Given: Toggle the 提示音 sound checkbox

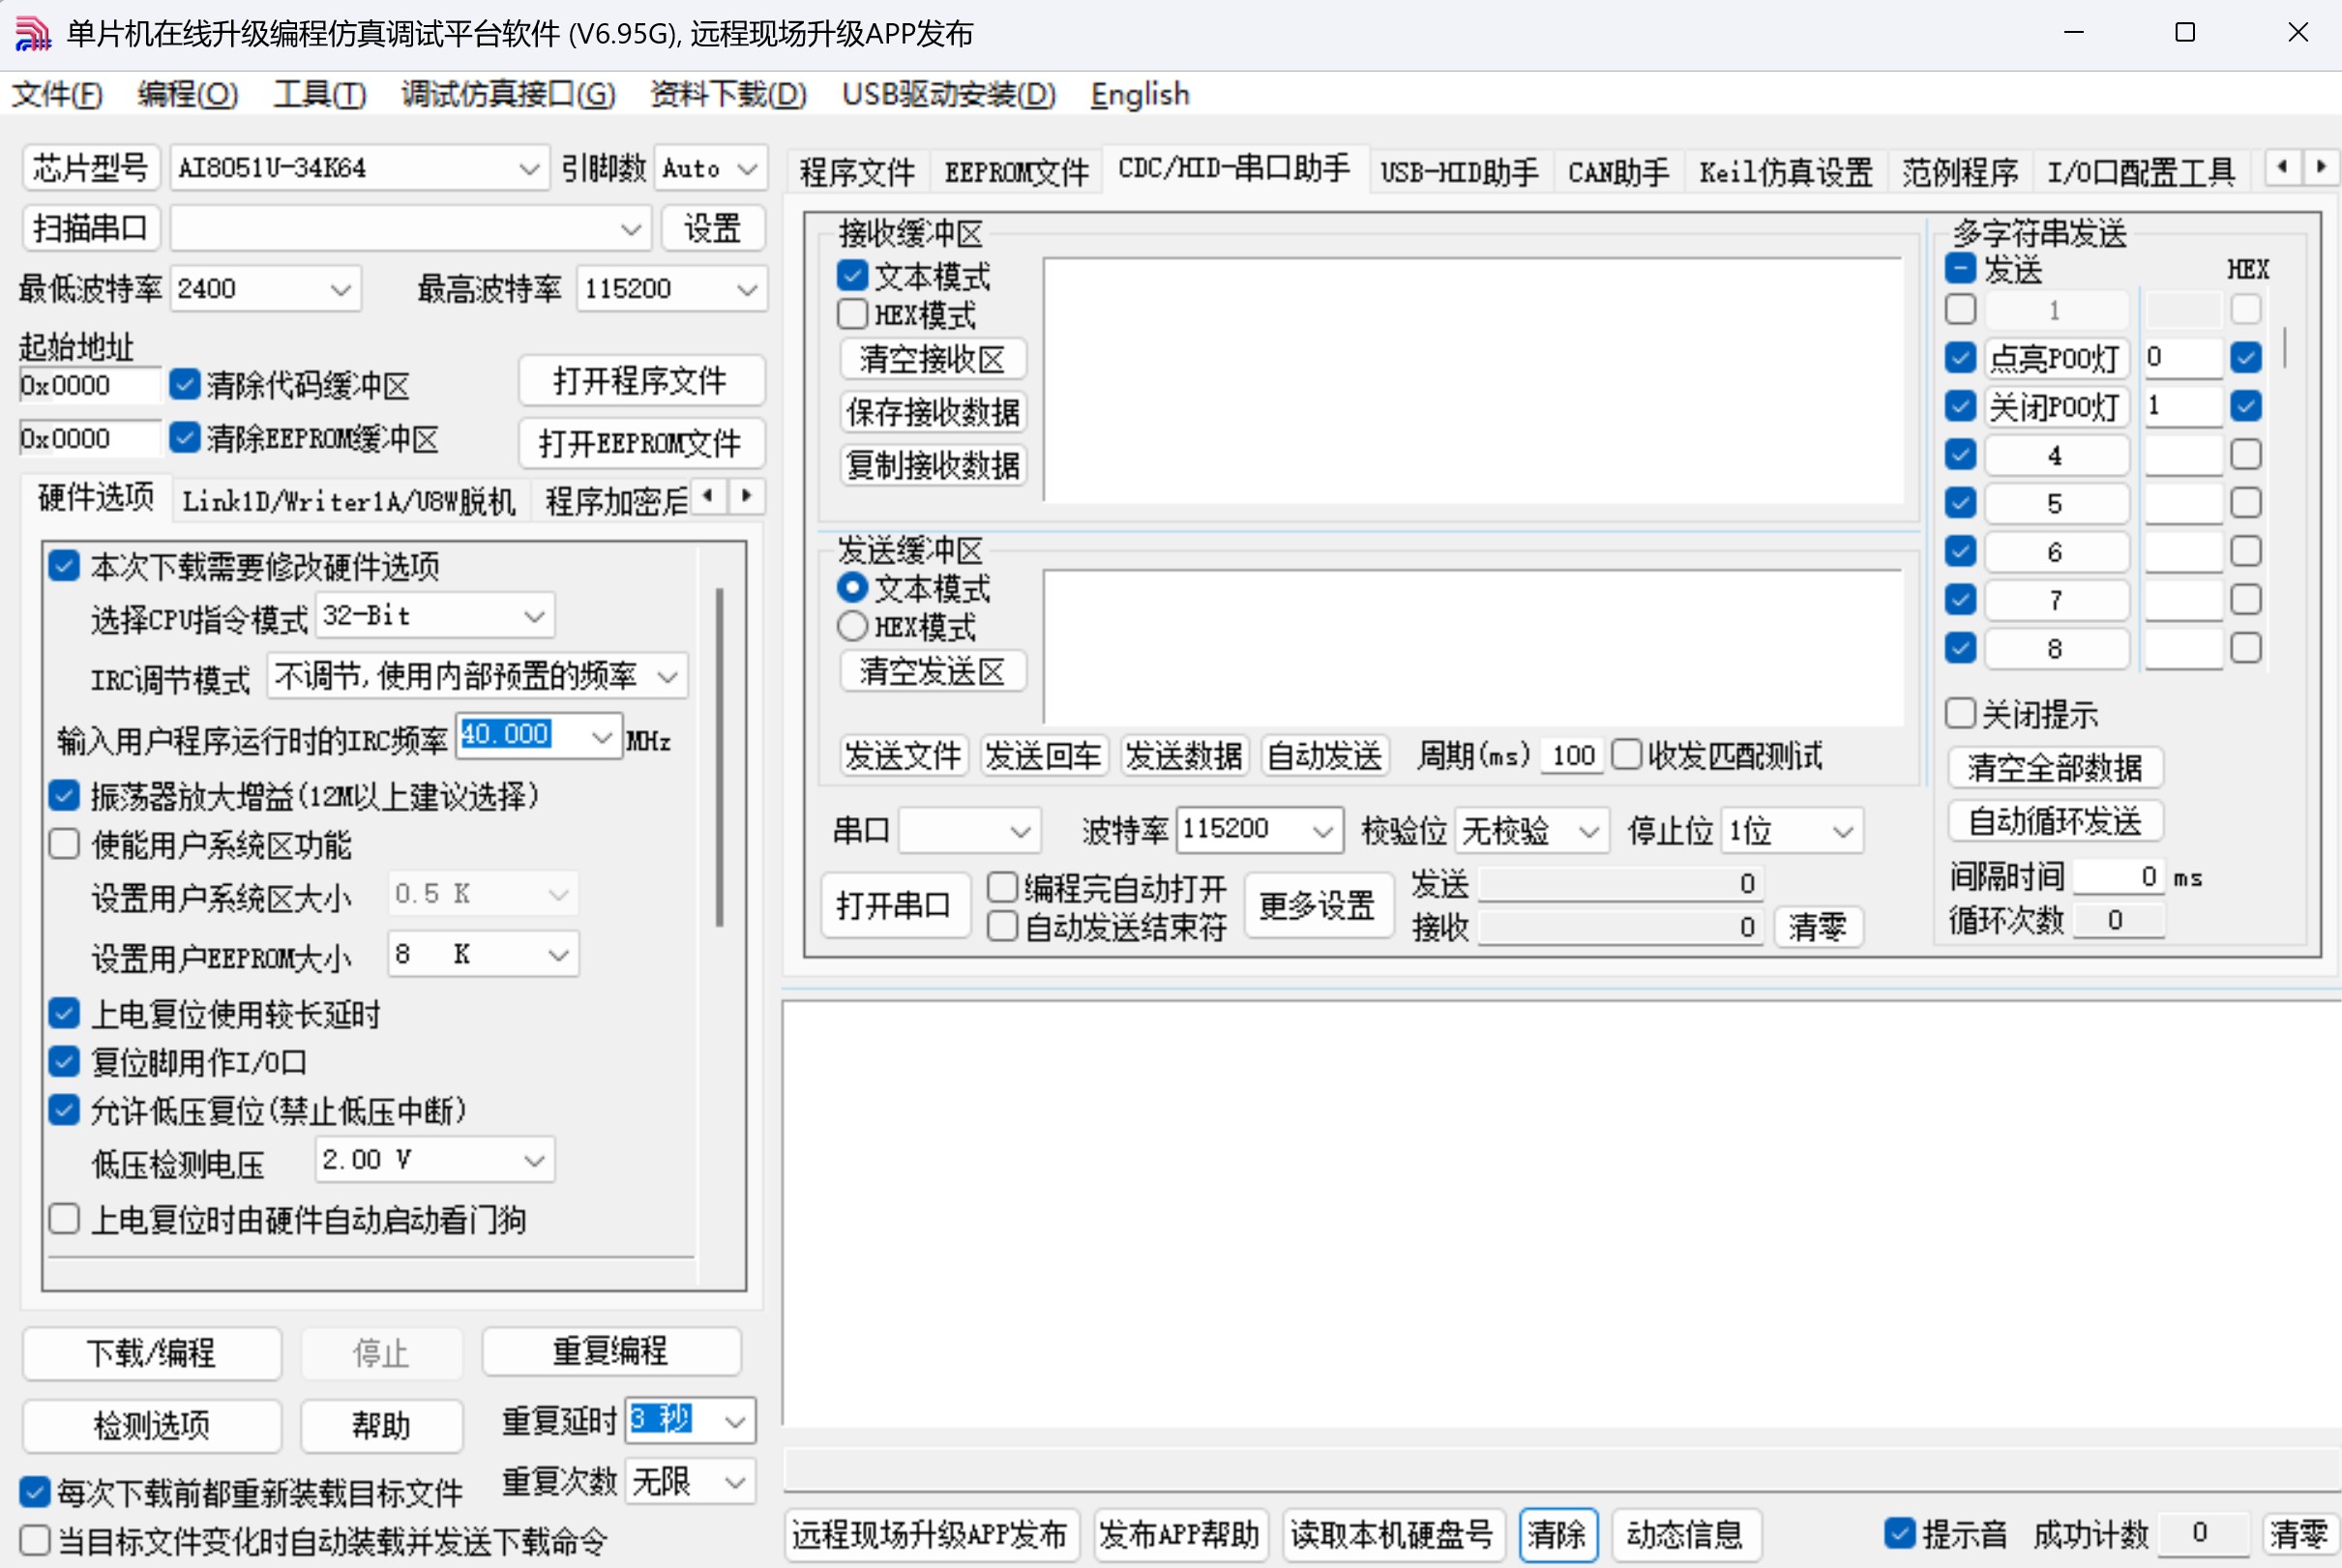Looking at the screenshot, I should (1899, 1533).
